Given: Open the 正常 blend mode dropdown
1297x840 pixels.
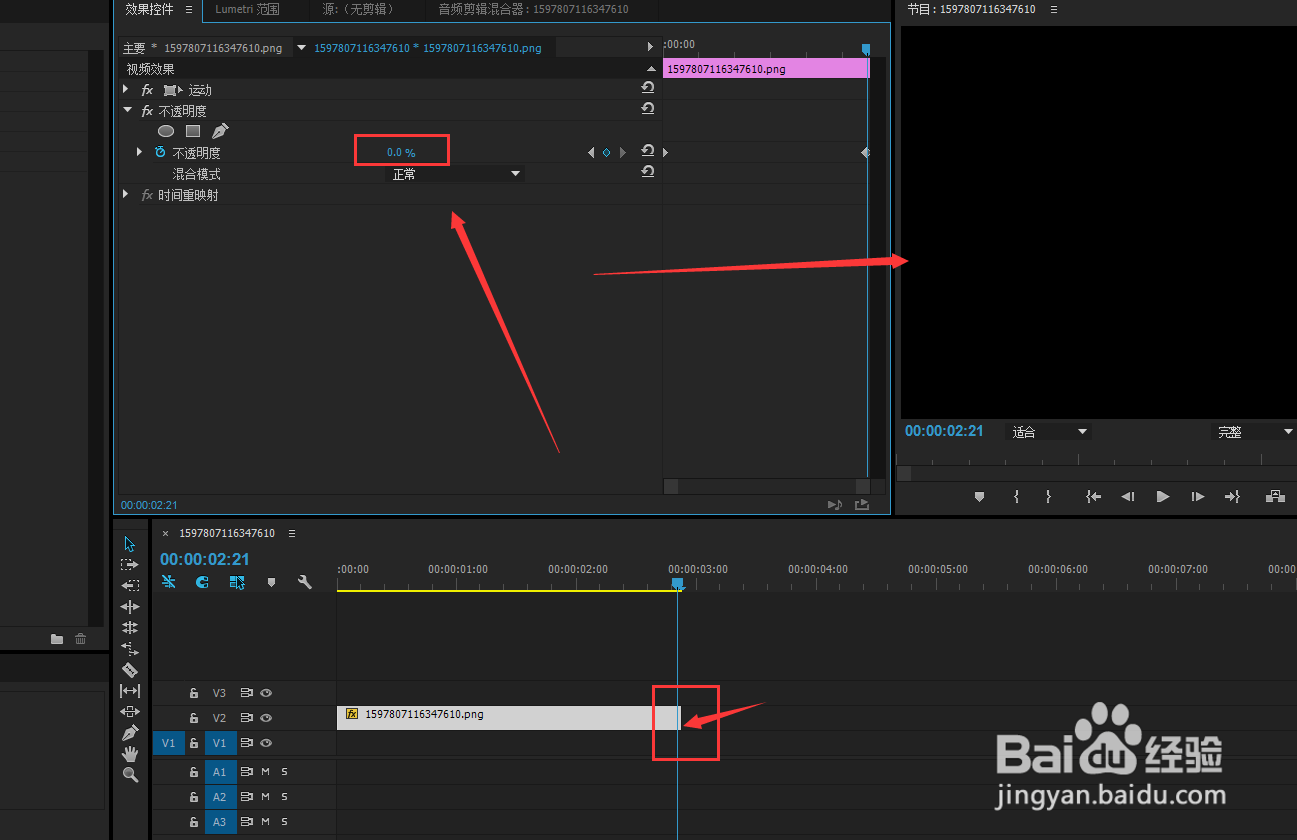Looking at the screenshot, I should click(455, 174).
